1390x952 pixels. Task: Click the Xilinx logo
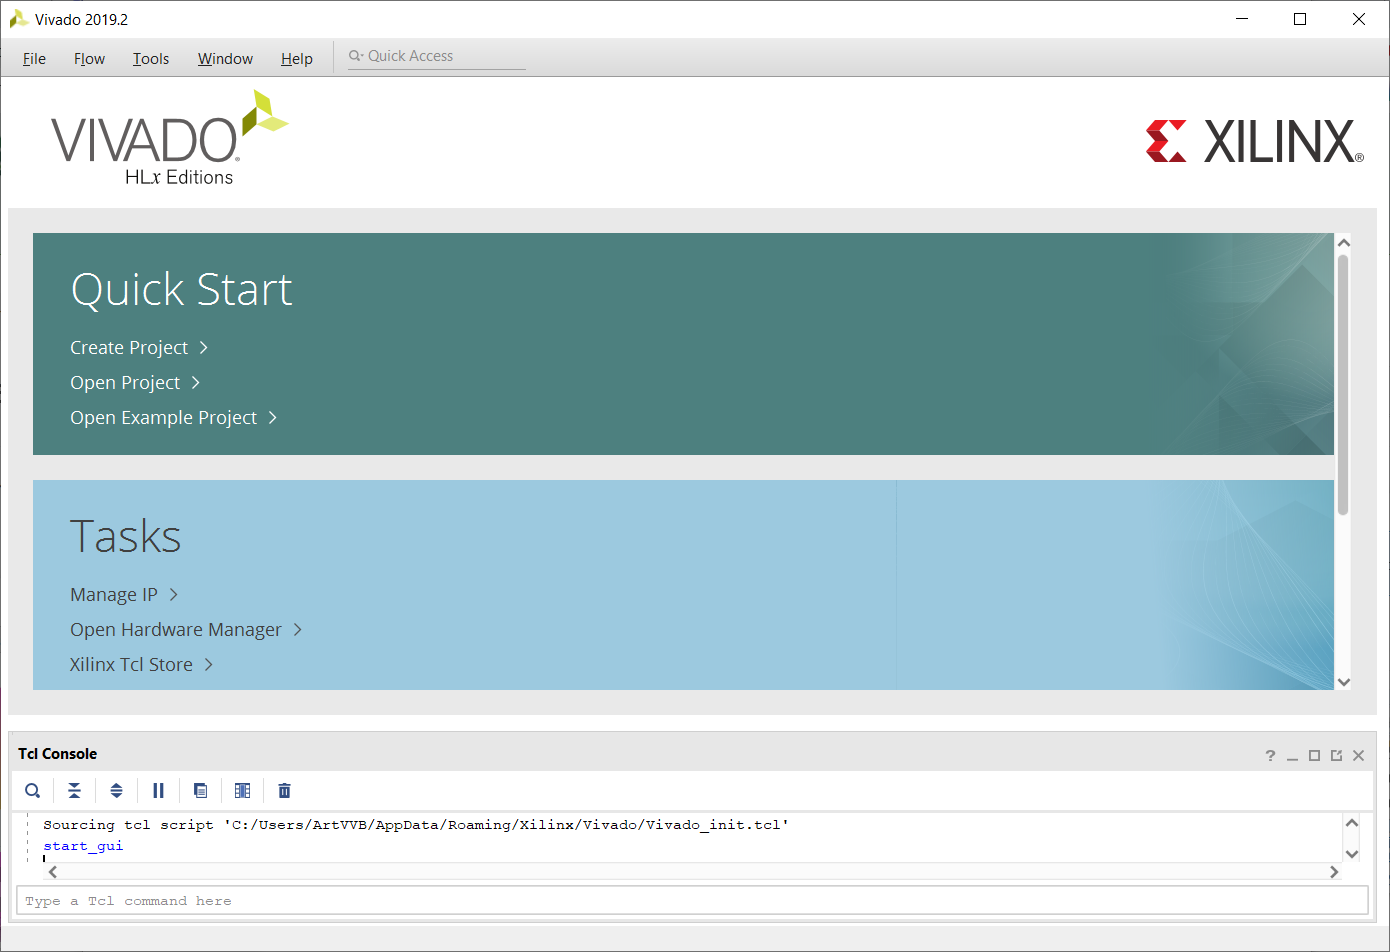[x=1255, y=141]
